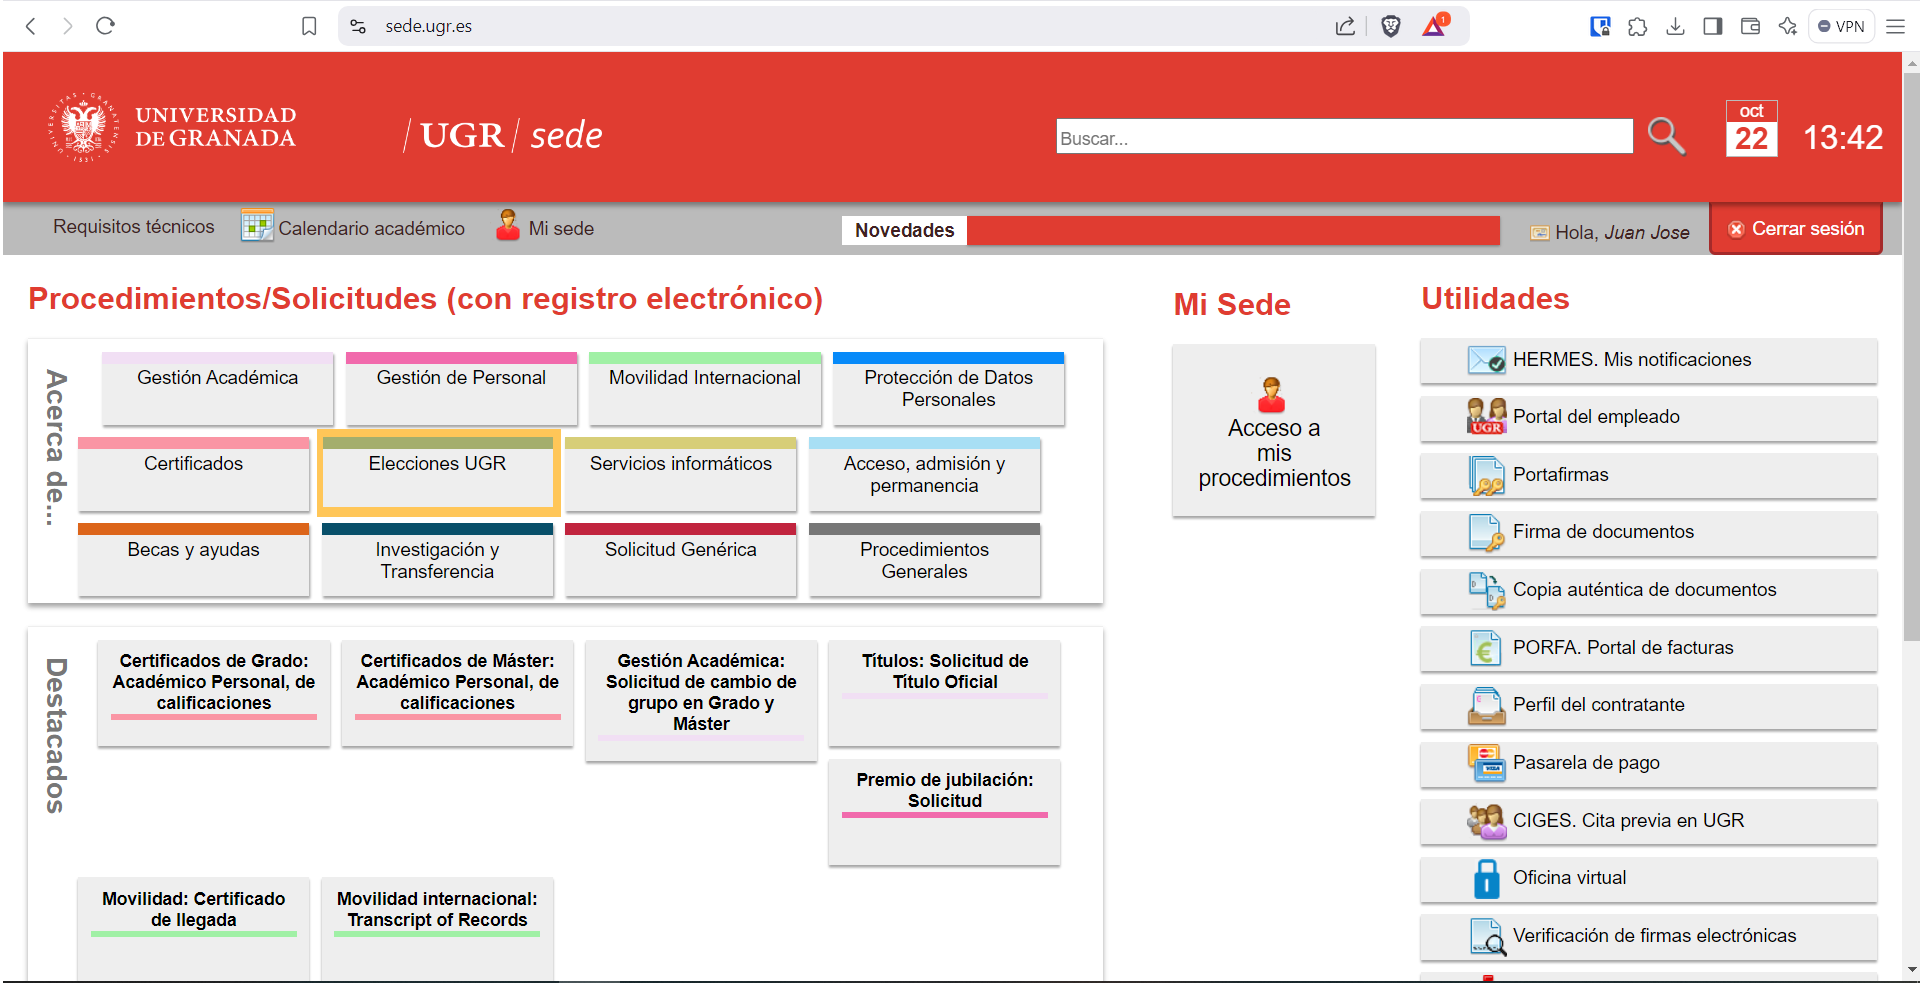Click the Firma de documentos icon

(1486, 532)
